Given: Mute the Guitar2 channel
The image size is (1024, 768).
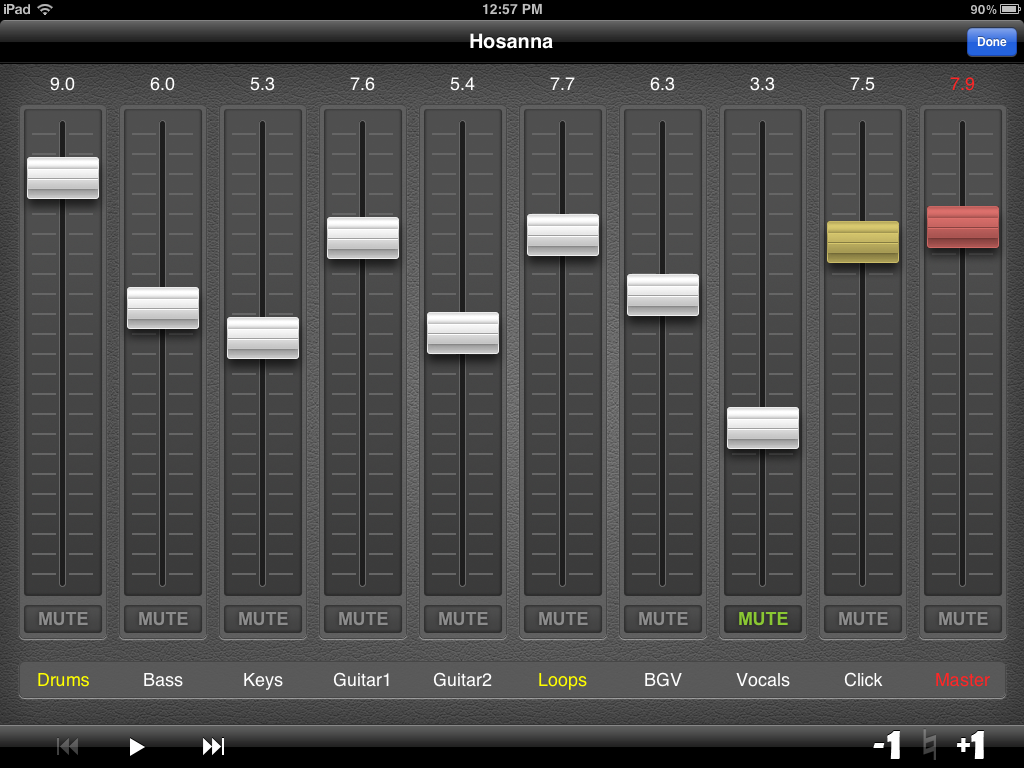Looking at the screenshot, I should pyautogui.click(x=462, y=618).
